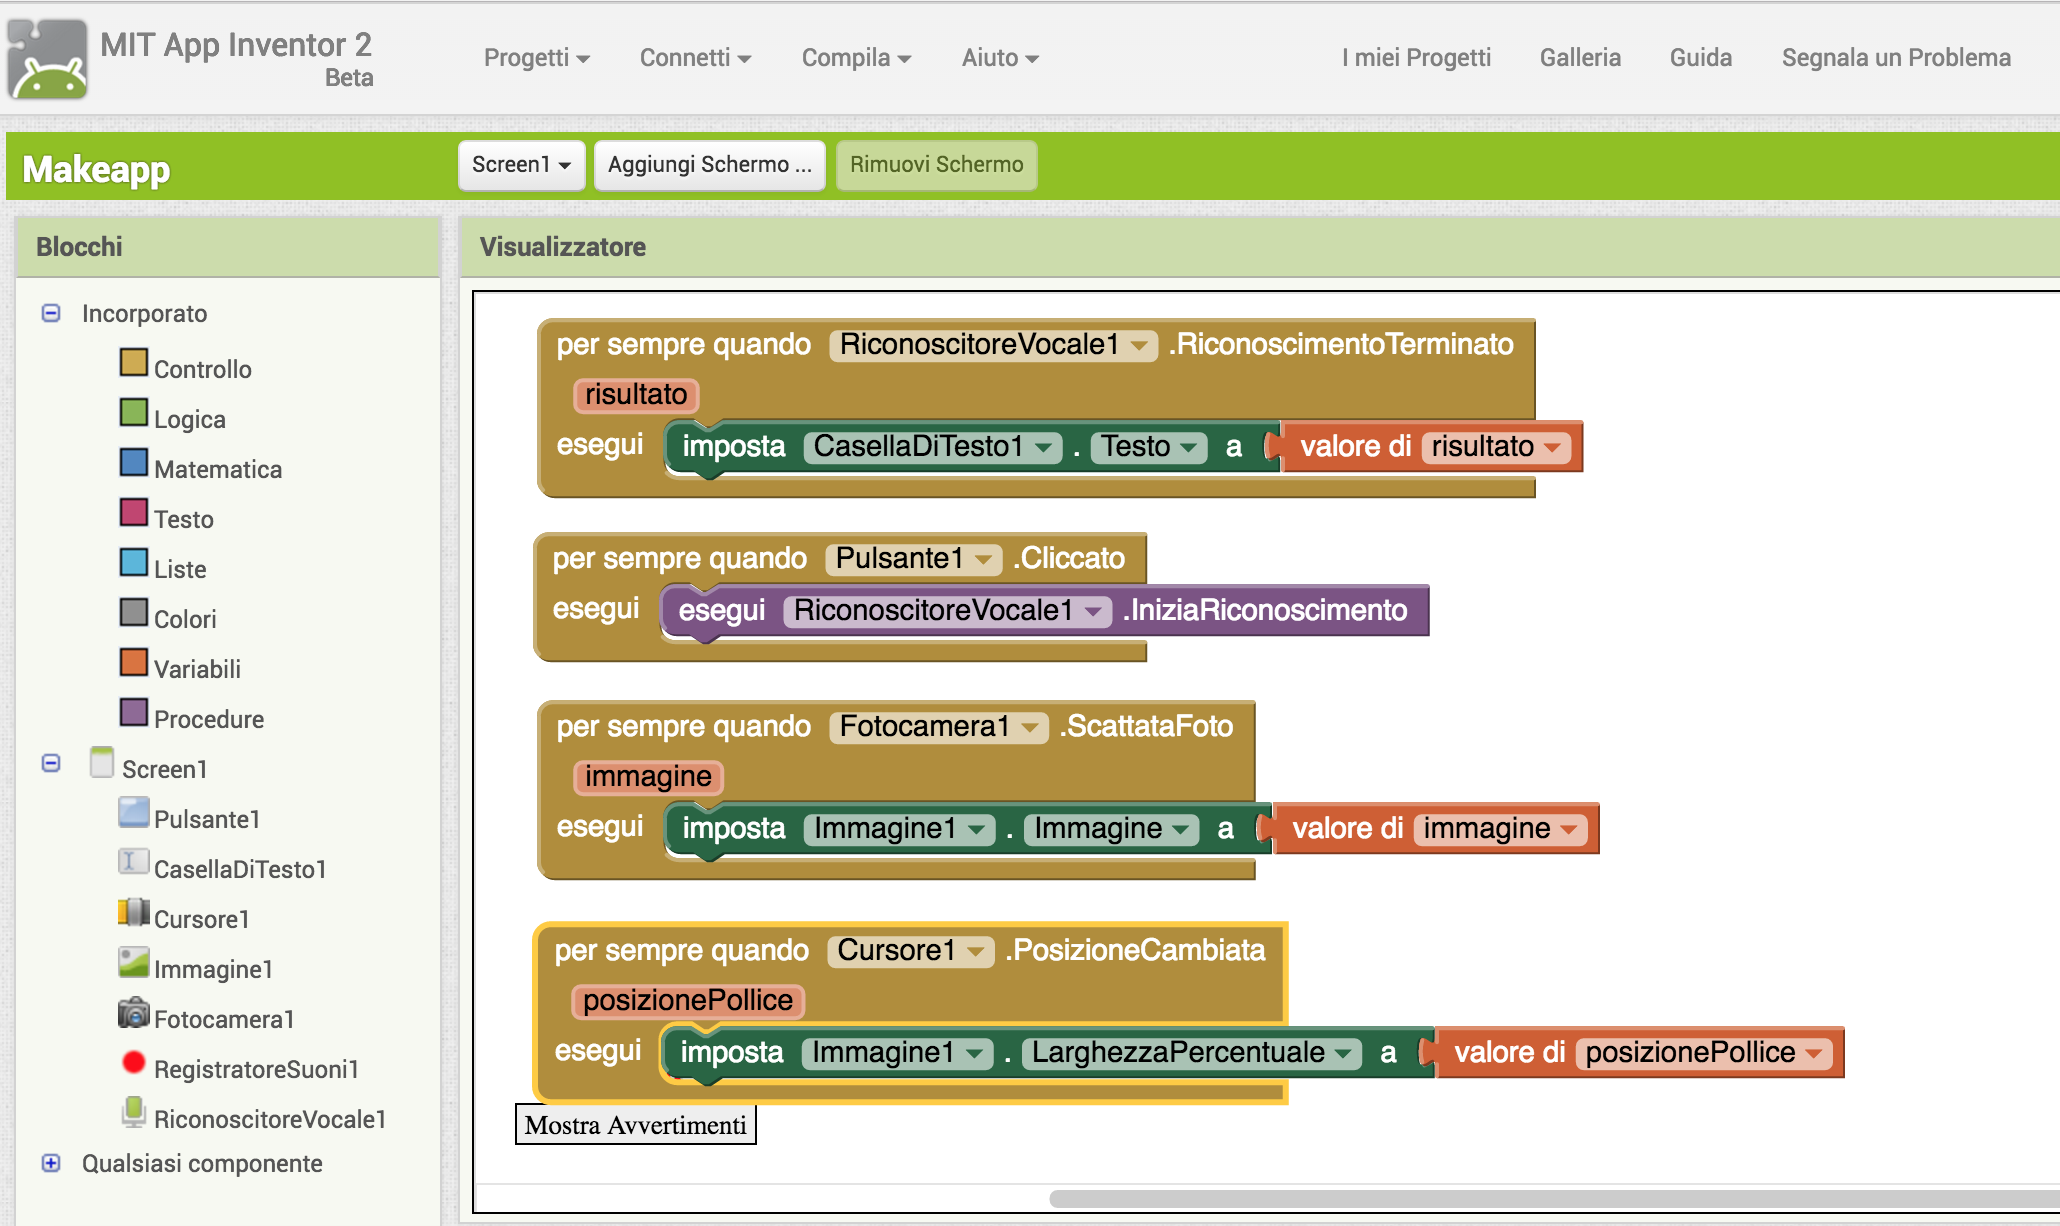Image resolution: width=2060 pixels, height=1226 pixels.
Task: Open the Aiuto menu
Action: point(1000,58)
